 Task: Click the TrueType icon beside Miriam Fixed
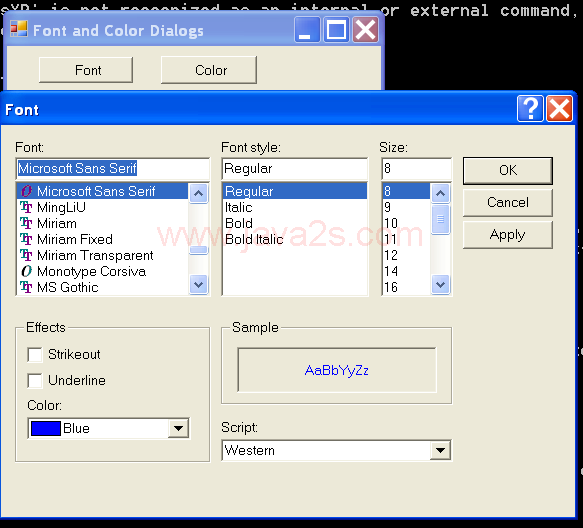click(x=26, y=239)
